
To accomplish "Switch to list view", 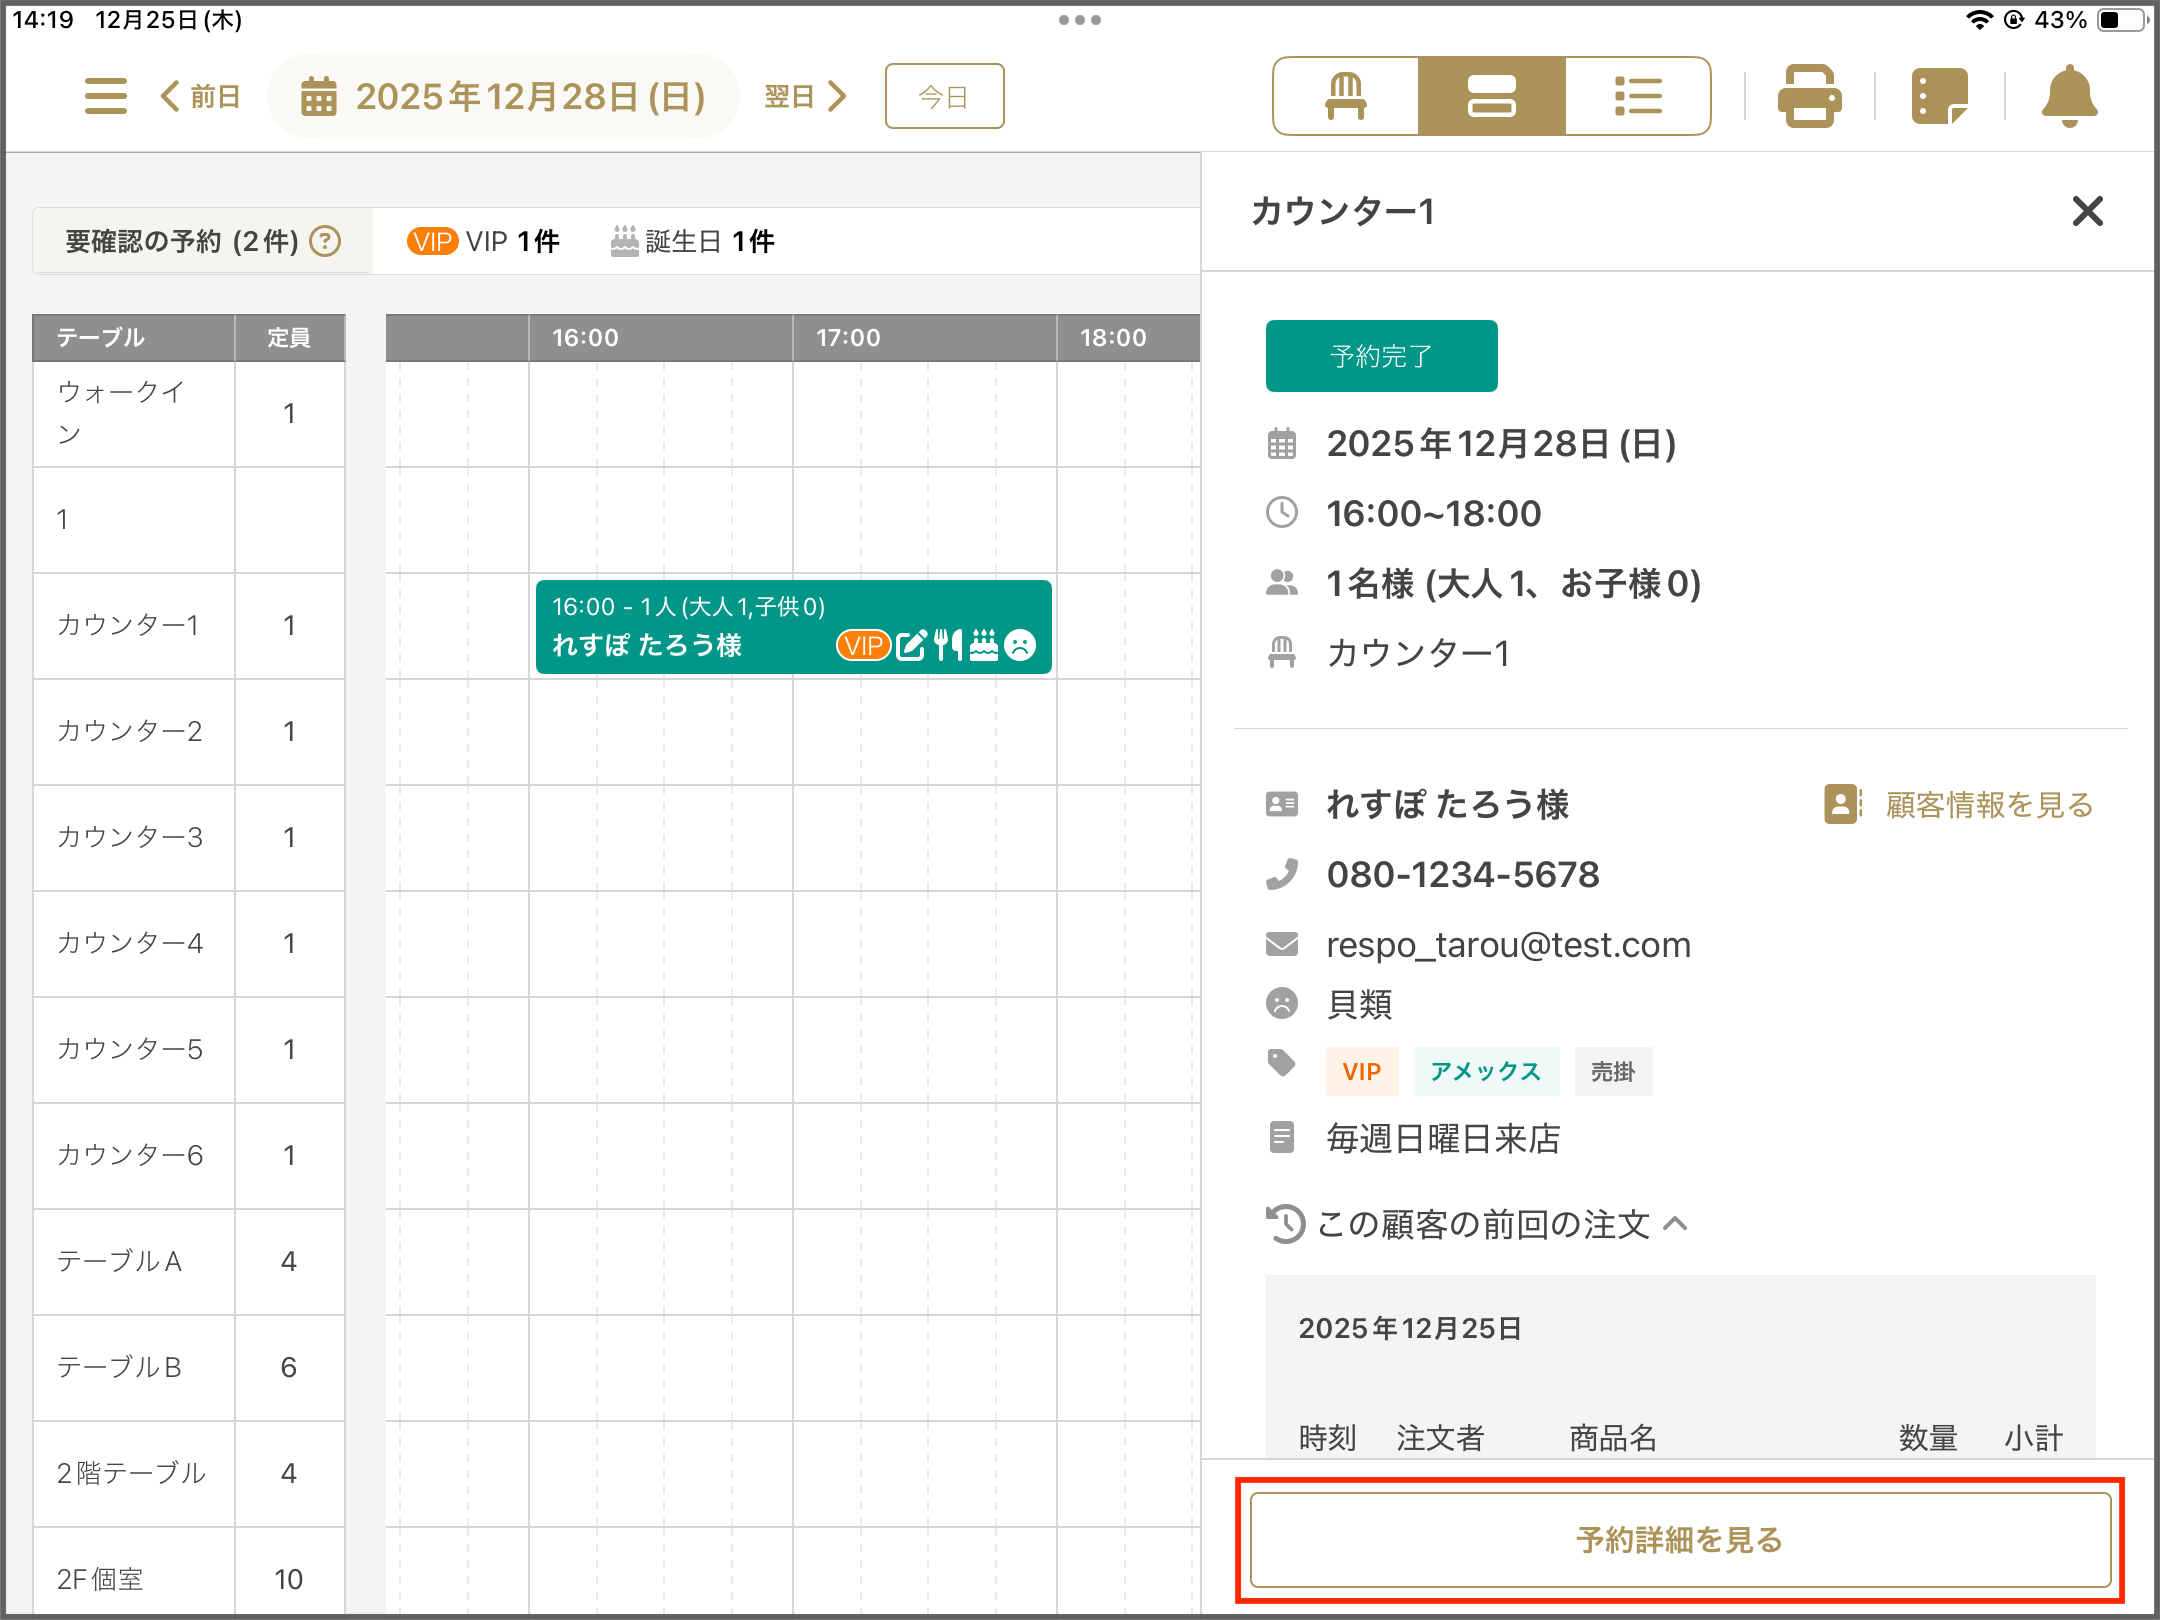I will coord(1637,96).
